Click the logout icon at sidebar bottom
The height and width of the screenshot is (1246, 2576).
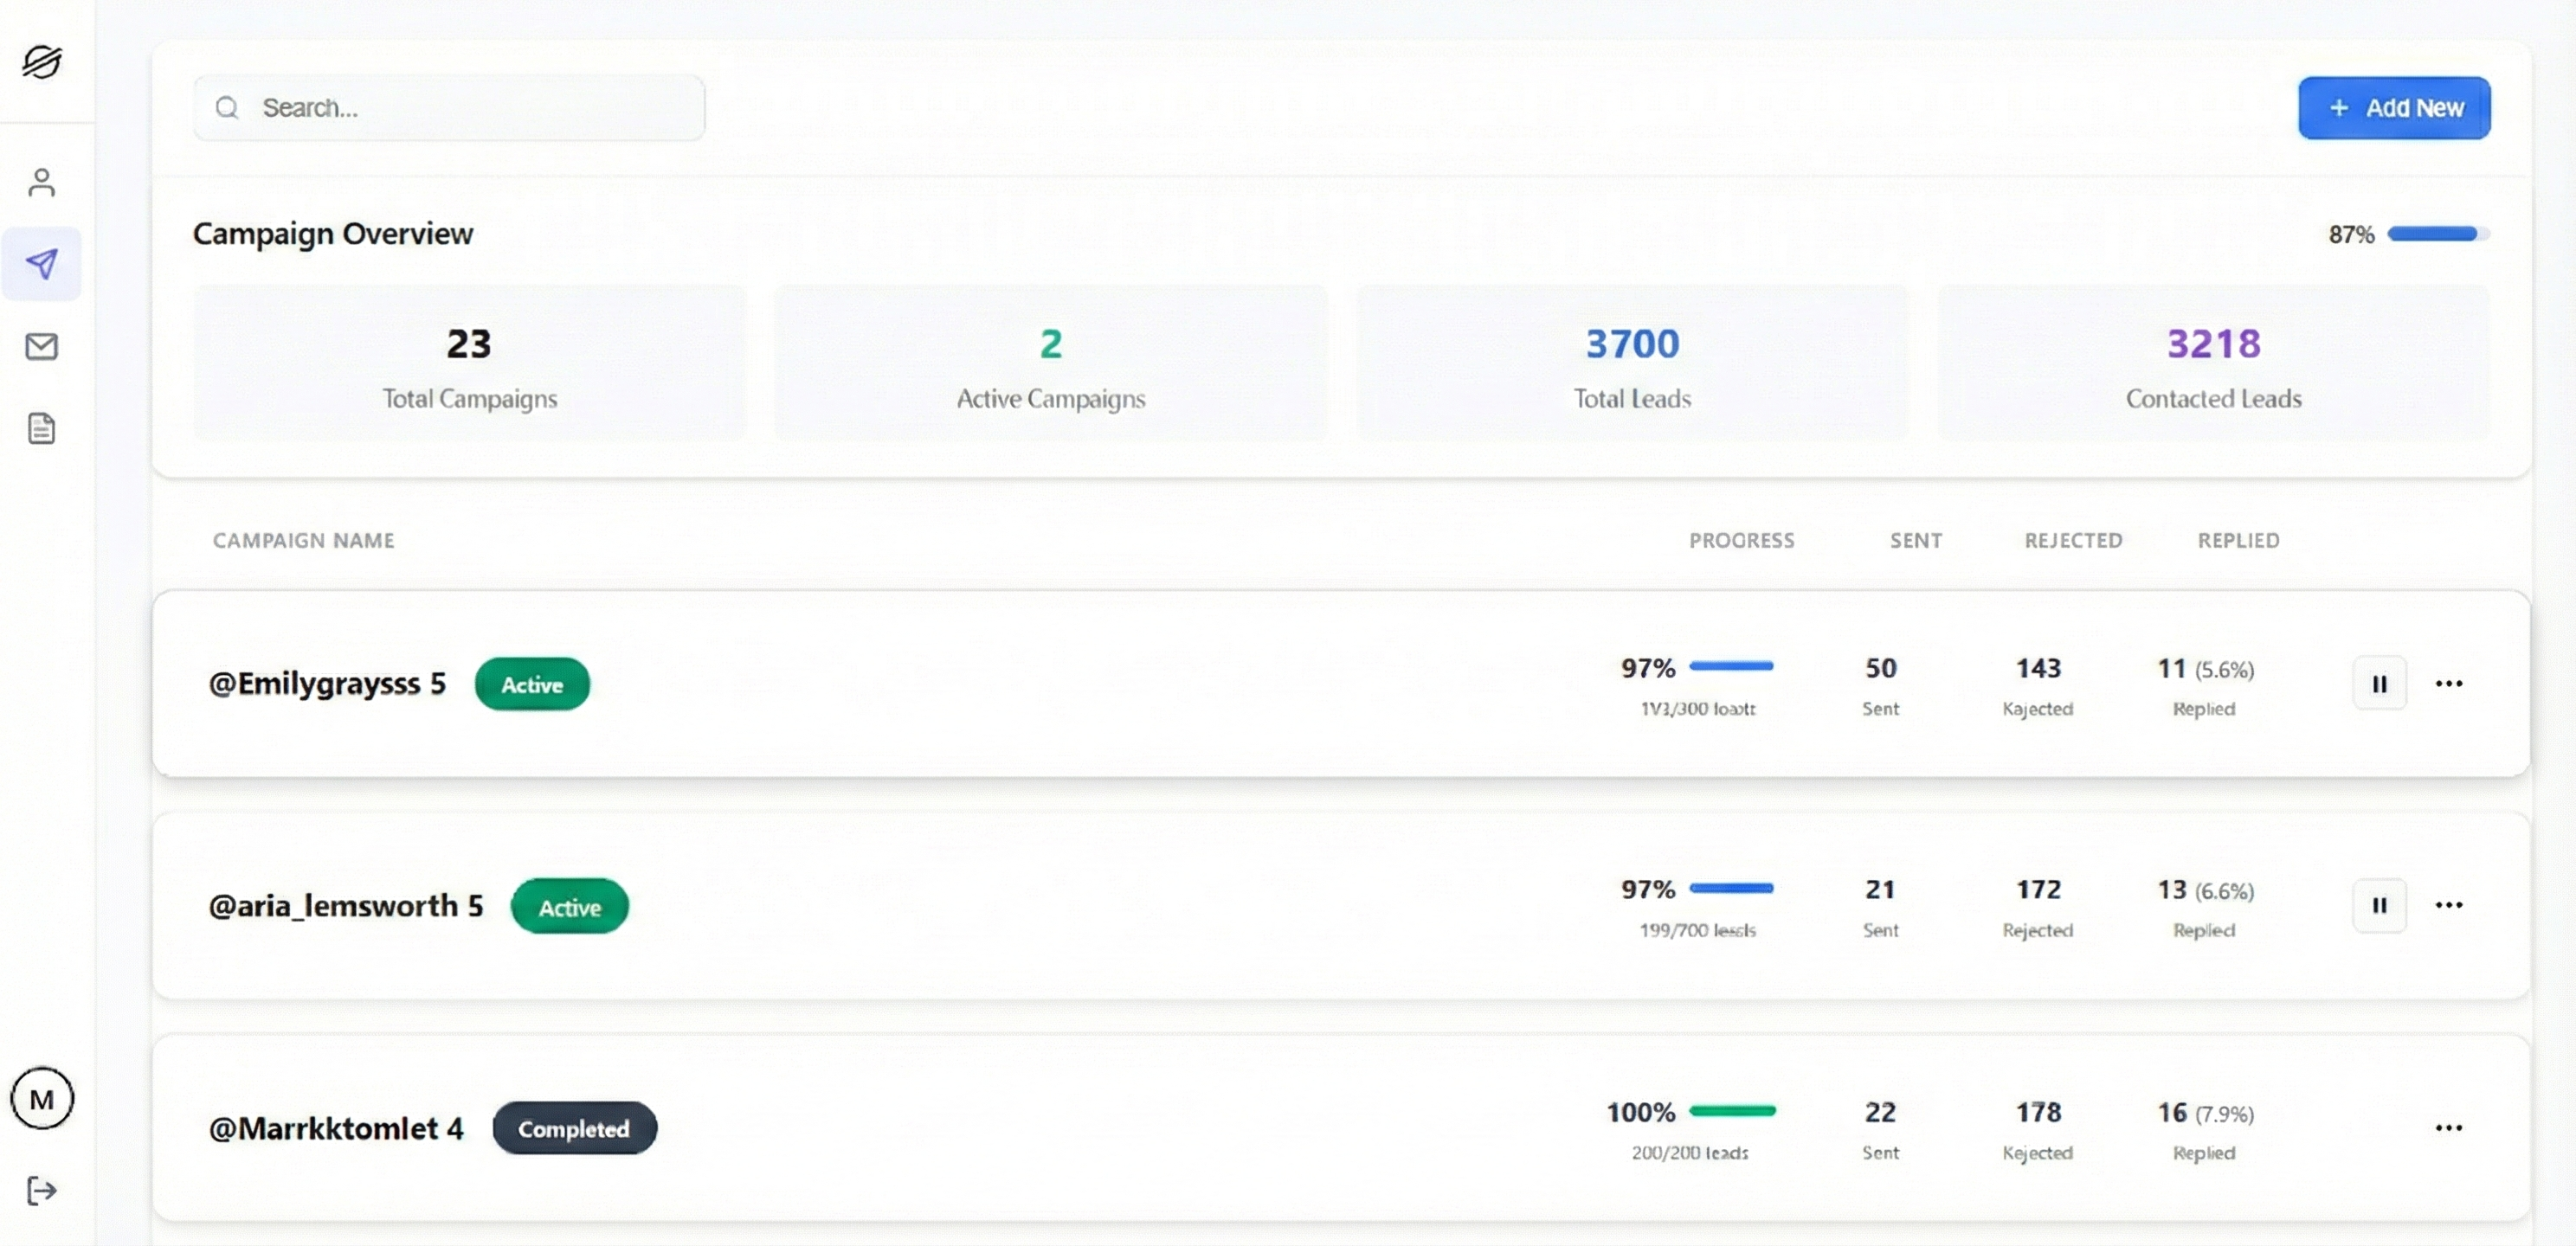click(41, 1190)
